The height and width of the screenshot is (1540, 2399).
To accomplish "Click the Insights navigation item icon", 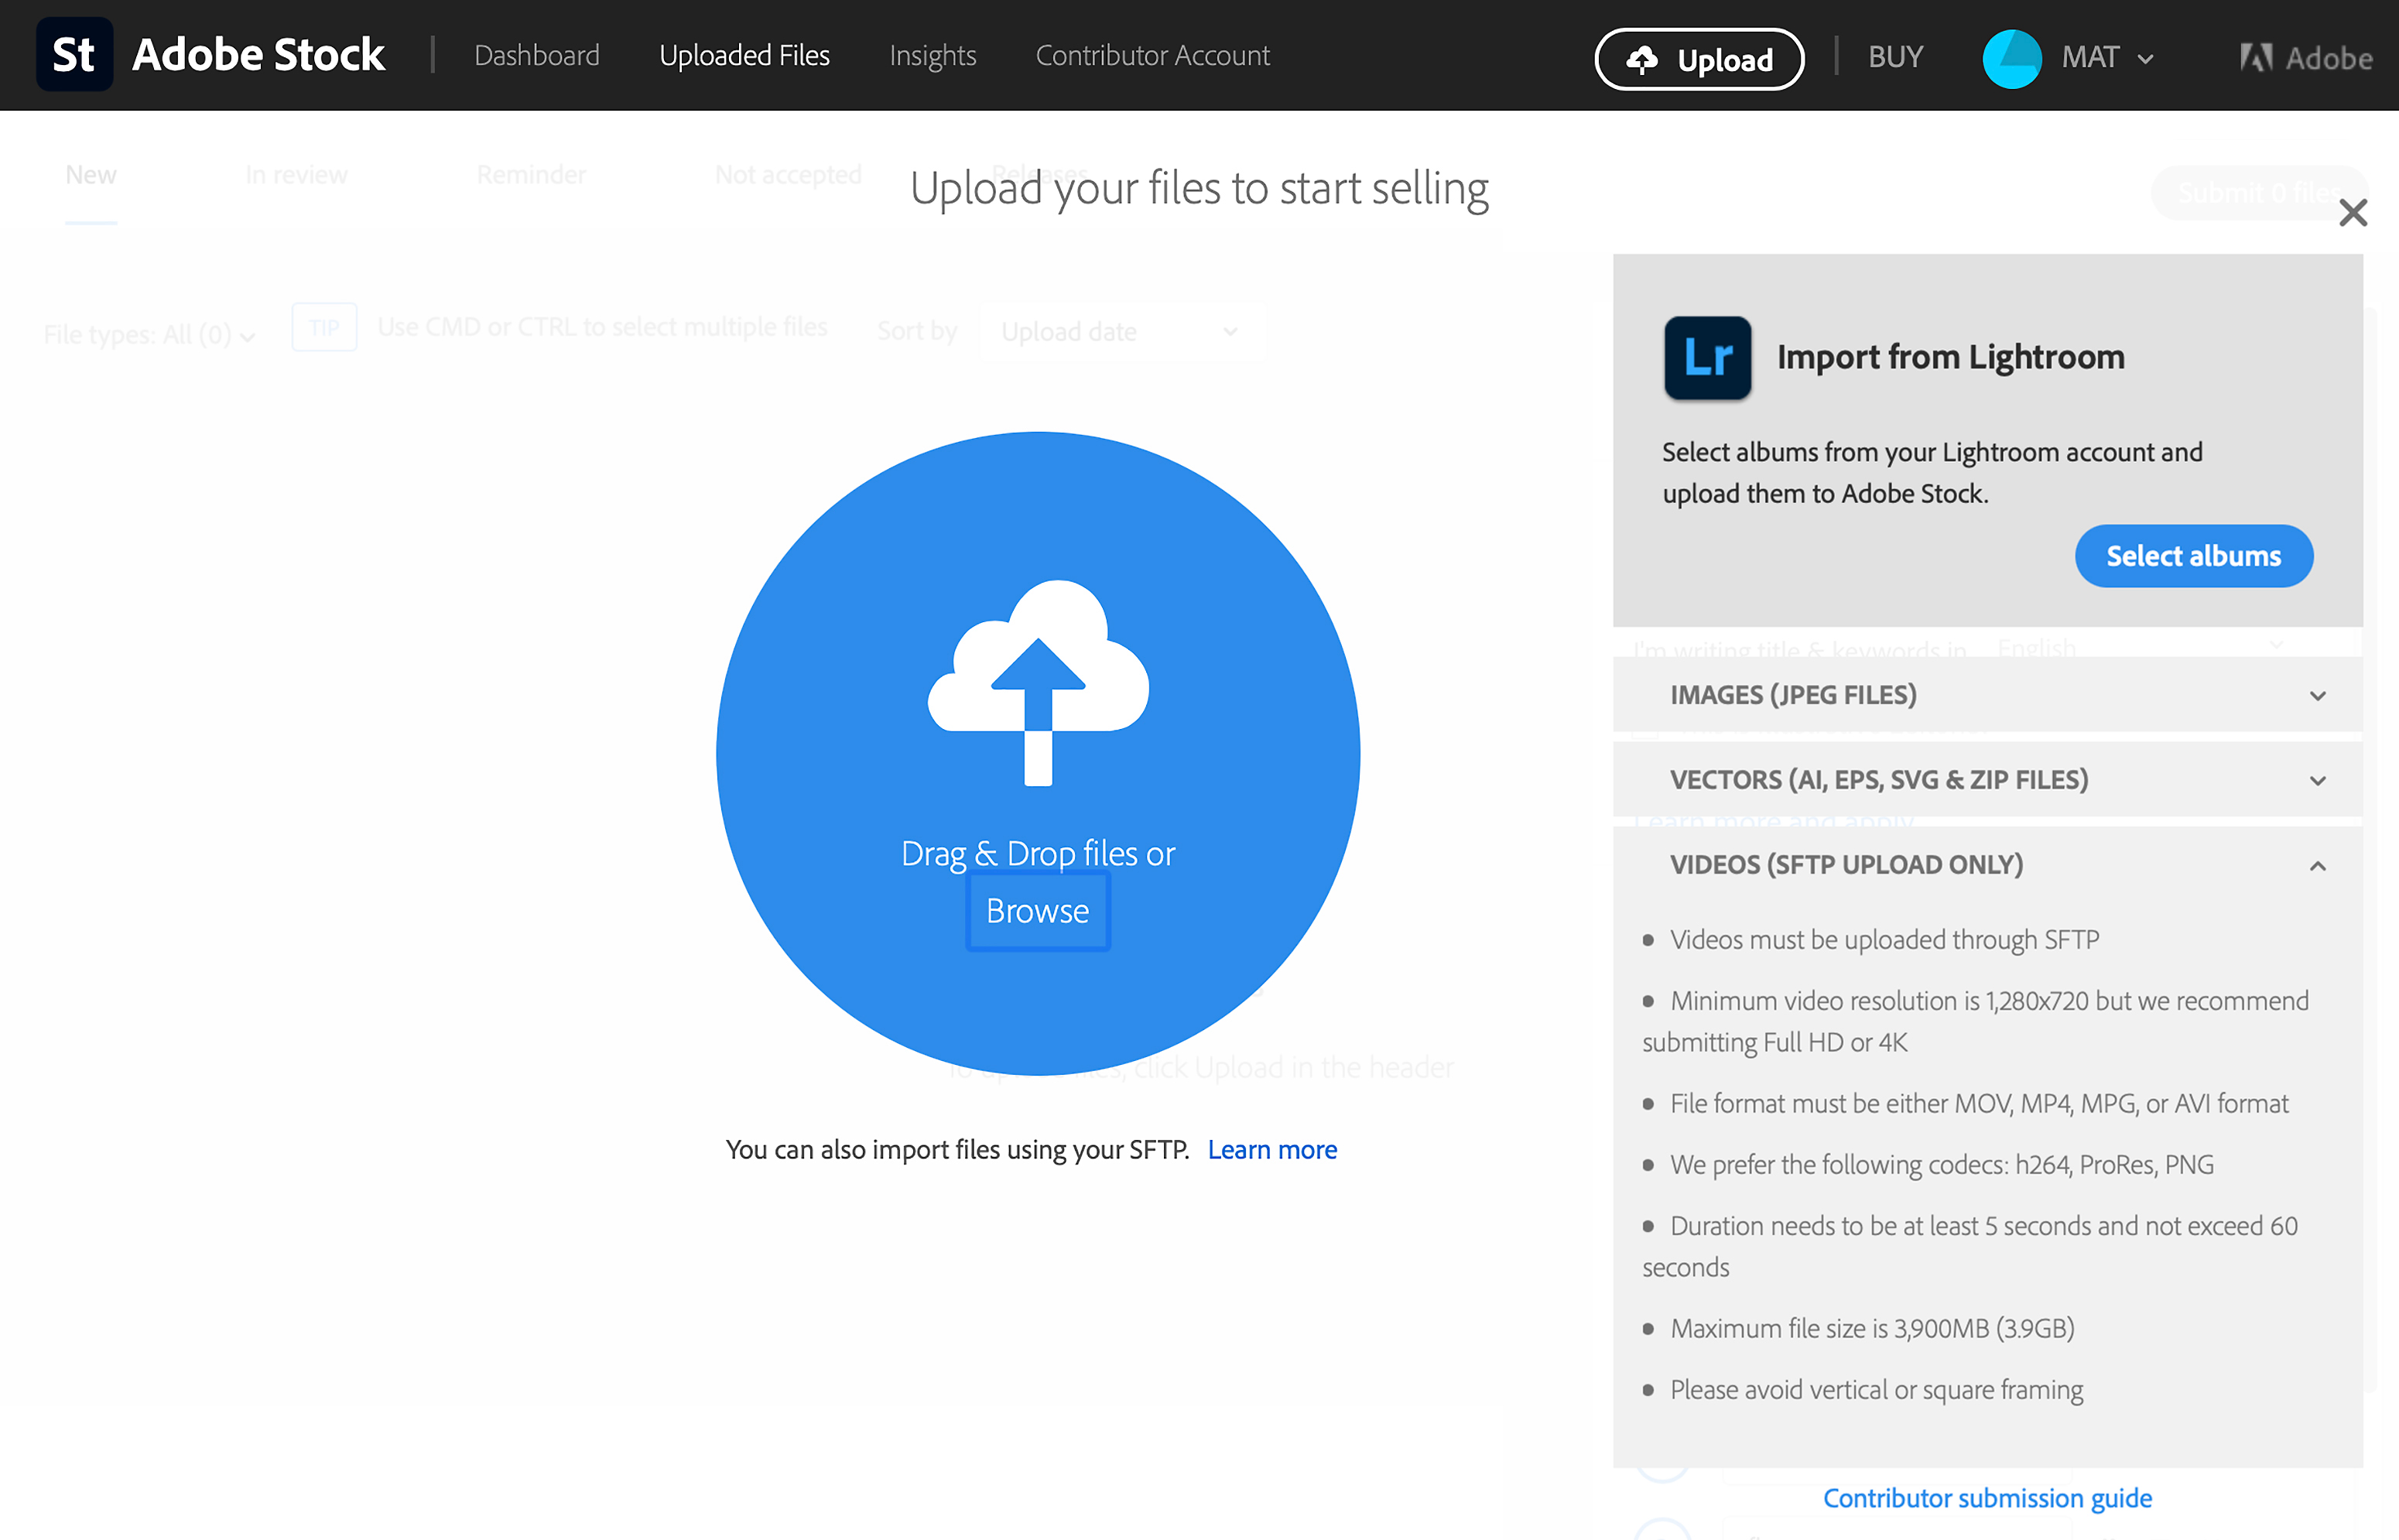I will pyautogui.click(x=932, y=54).
